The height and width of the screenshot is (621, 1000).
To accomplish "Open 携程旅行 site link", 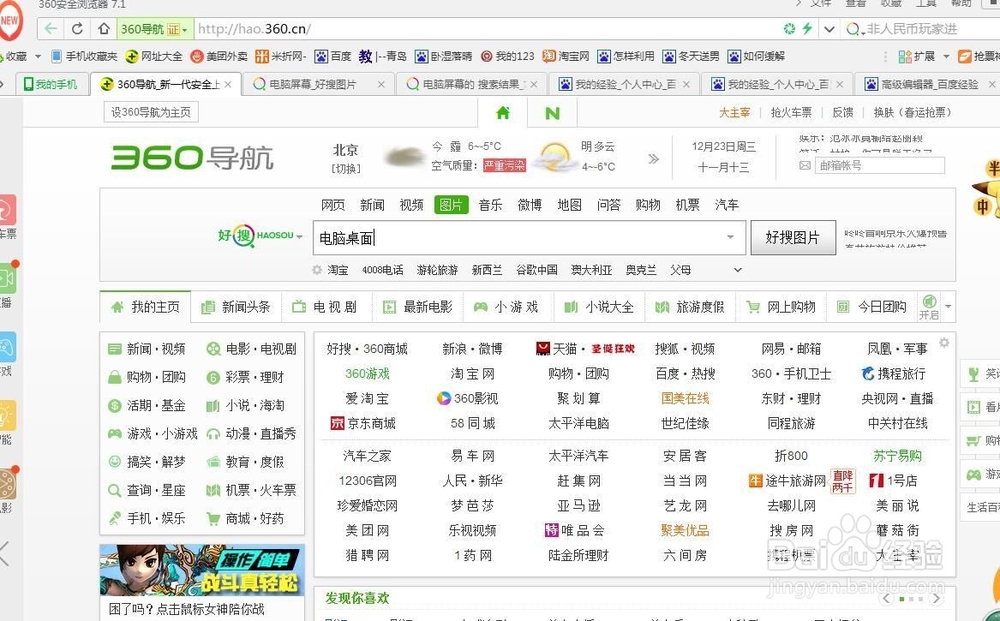I will pyautogui.click(x=893, y=374).
